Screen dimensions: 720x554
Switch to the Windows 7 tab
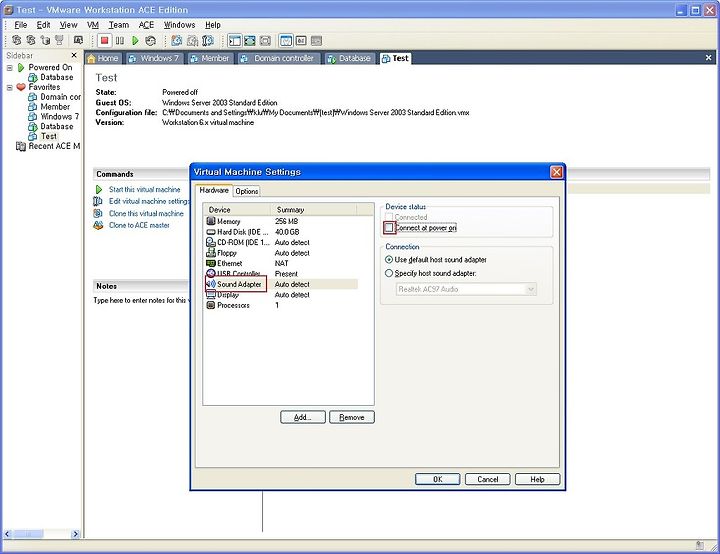pyautogui.click(x=154, y=58)
